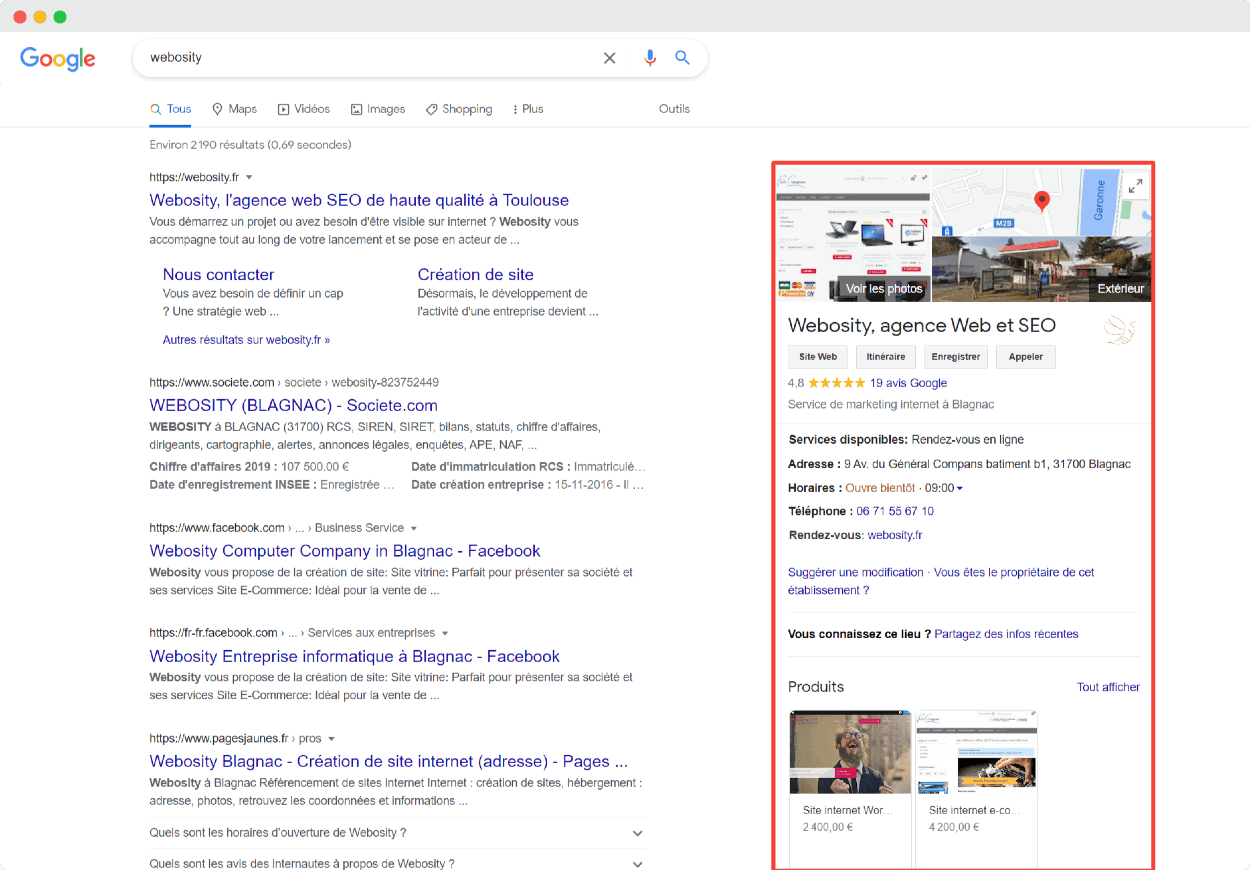The image size is (1250, 870).
Task: Open Webosity Blagnac Pages Jaunes result
Action: [x=388, y=762]
